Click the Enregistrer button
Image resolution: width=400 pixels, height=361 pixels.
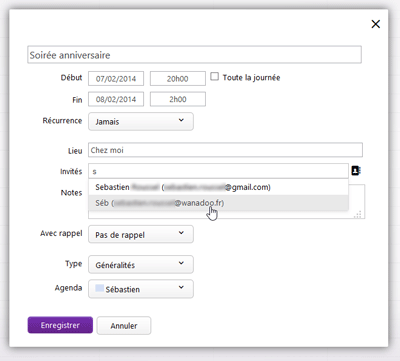tap(60, 325)
